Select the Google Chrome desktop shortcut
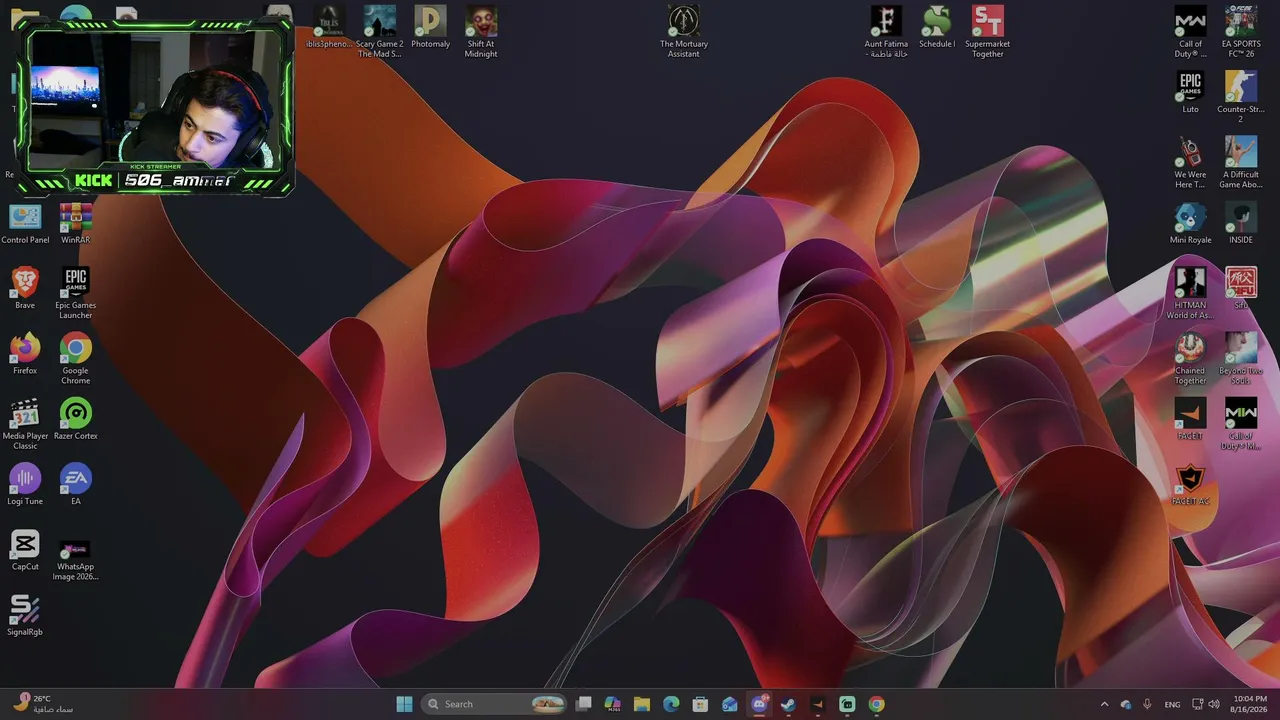 click(x=76, y=359)
